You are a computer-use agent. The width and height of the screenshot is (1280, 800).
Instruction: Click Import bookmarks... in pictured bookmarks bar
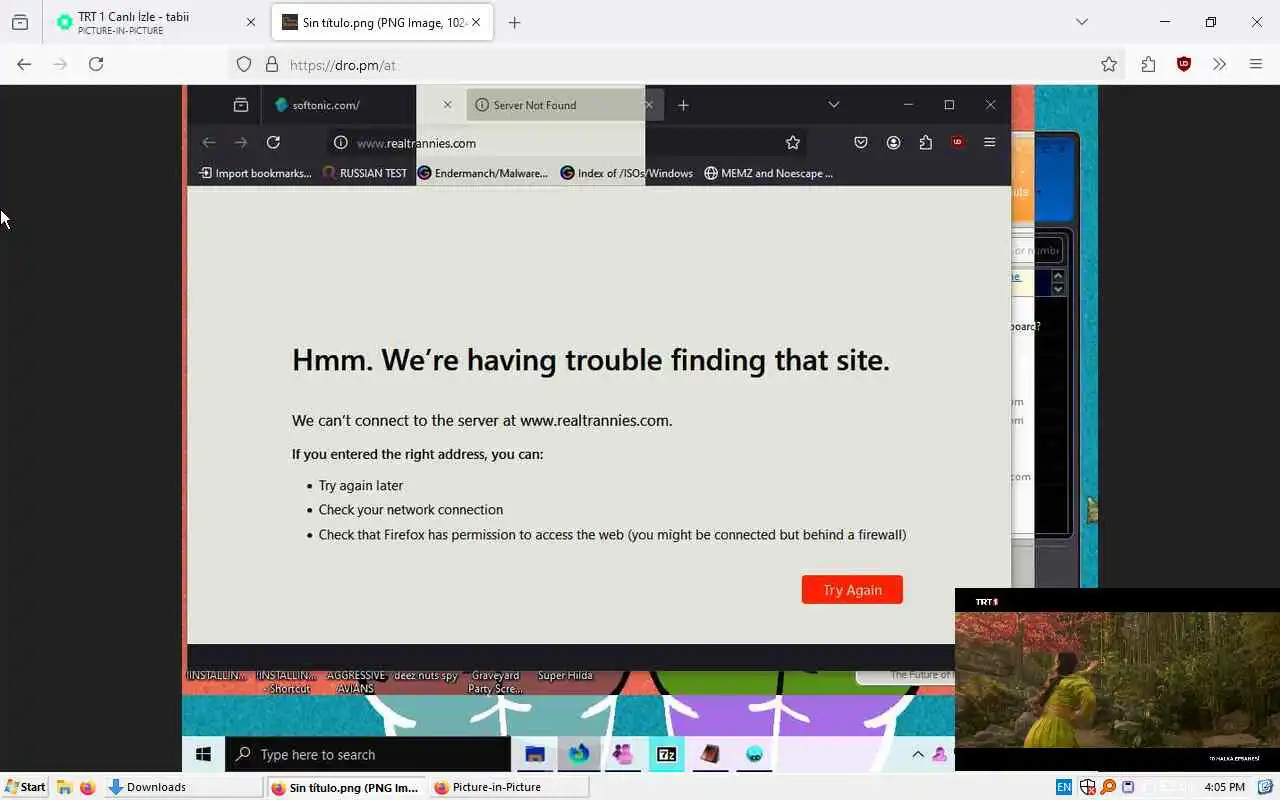[x=256, y=173]
